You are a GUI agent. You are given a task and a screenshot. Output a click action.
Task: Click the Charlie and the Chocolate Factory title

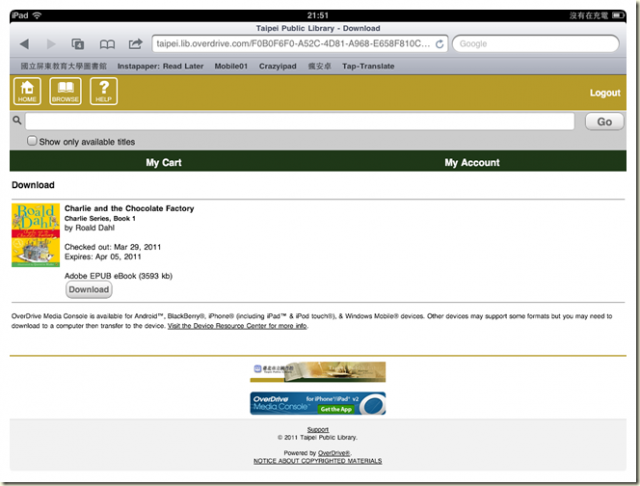click(129, 208)
